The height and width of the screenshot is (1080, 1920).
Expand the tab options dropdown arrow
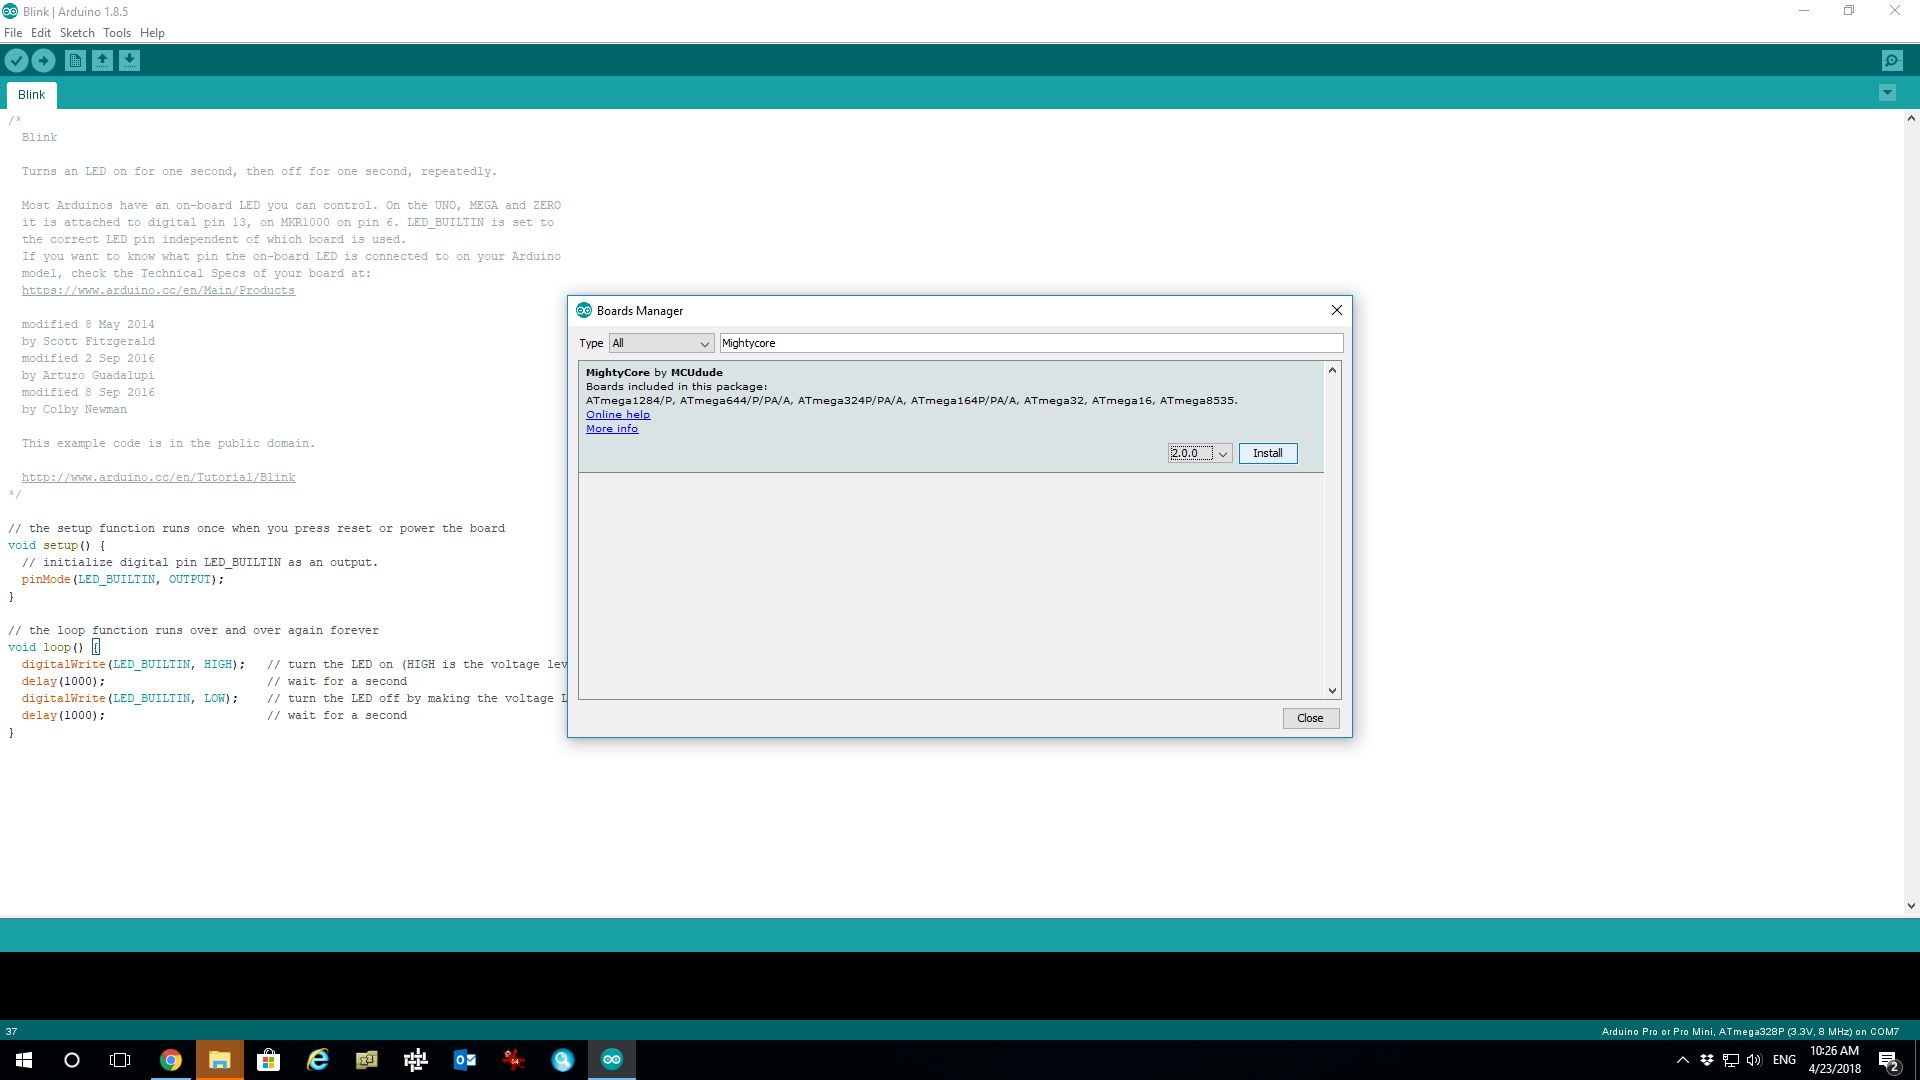tap(1887, 93)
